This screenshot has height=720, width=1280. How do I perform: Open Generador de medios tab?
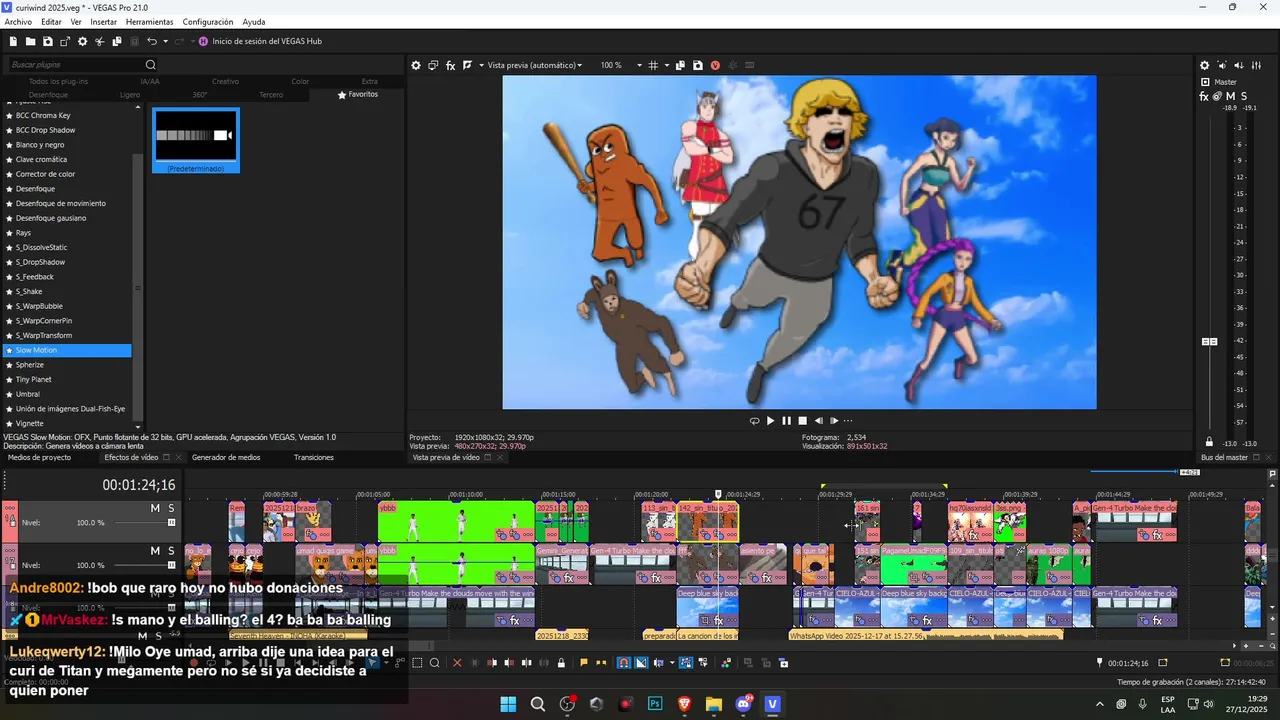pos(226,457)
